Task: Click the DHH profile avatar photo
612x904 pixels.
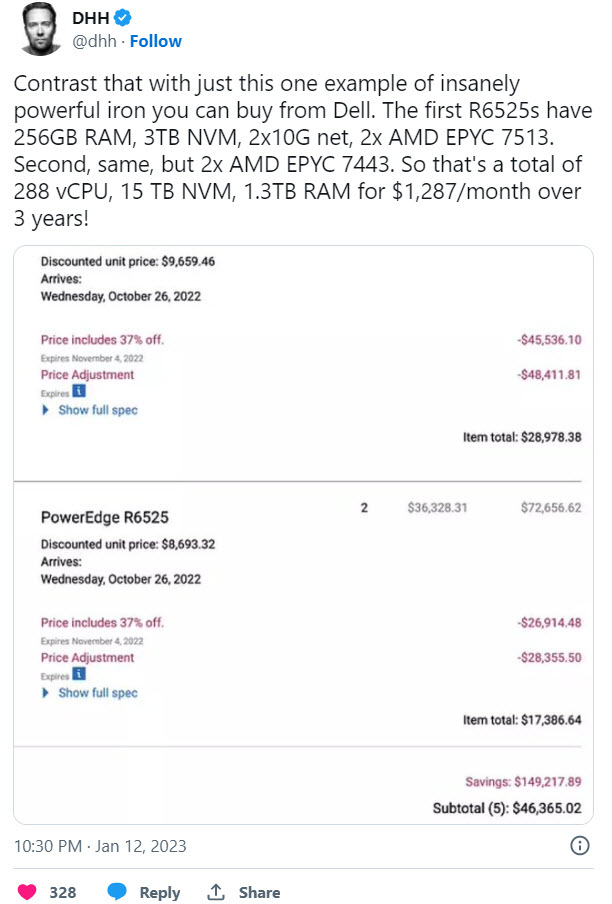Action: [x=41, y=29]
